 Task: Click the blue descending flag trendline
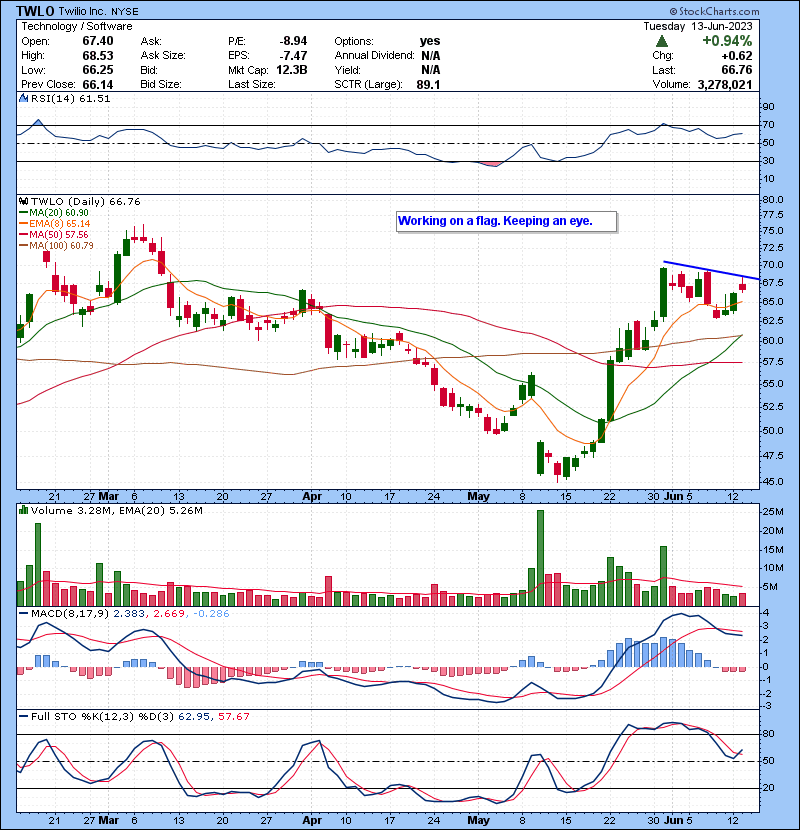click(712, 270)
